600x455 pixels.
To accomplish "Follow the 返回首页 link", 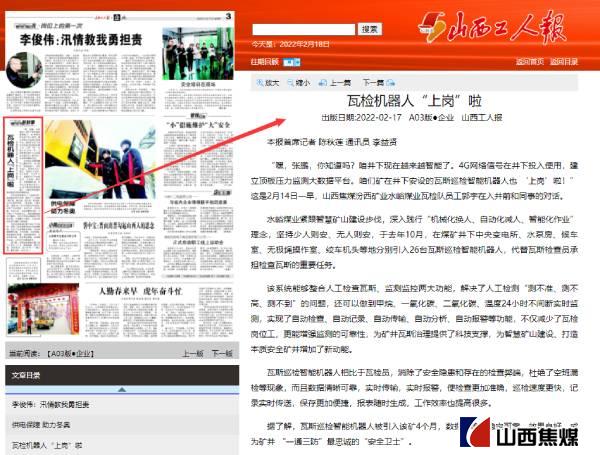I will 529,62.
